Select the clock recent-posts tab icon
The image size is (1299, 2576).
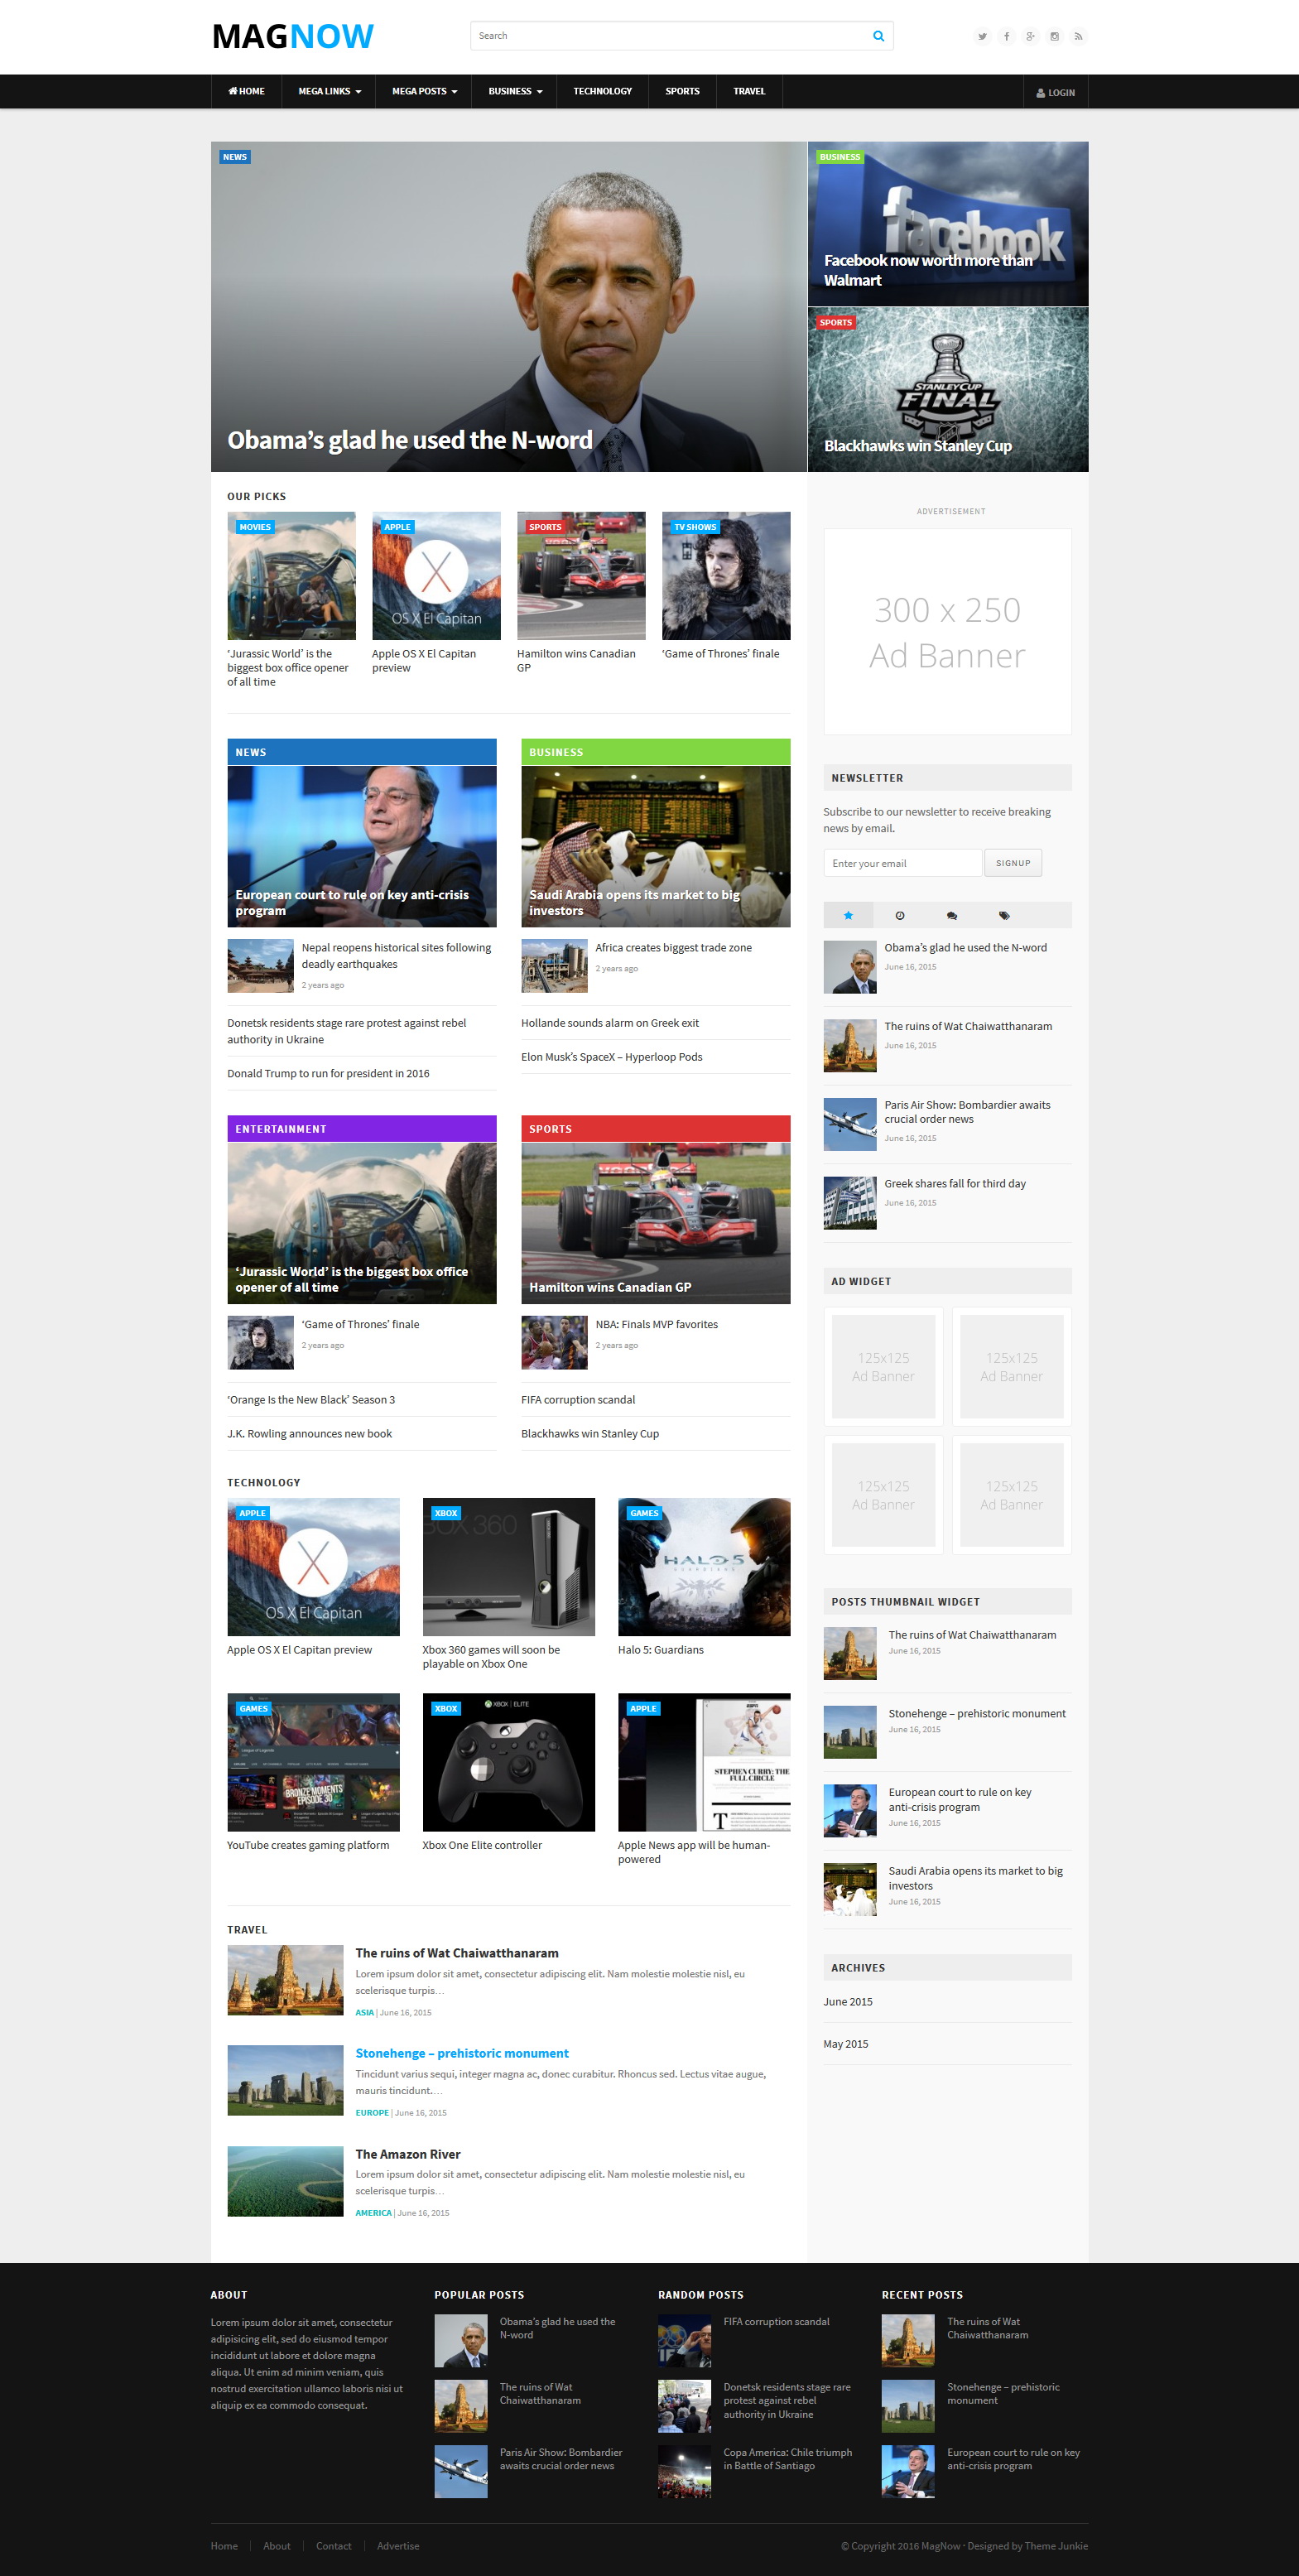point(899,915)
